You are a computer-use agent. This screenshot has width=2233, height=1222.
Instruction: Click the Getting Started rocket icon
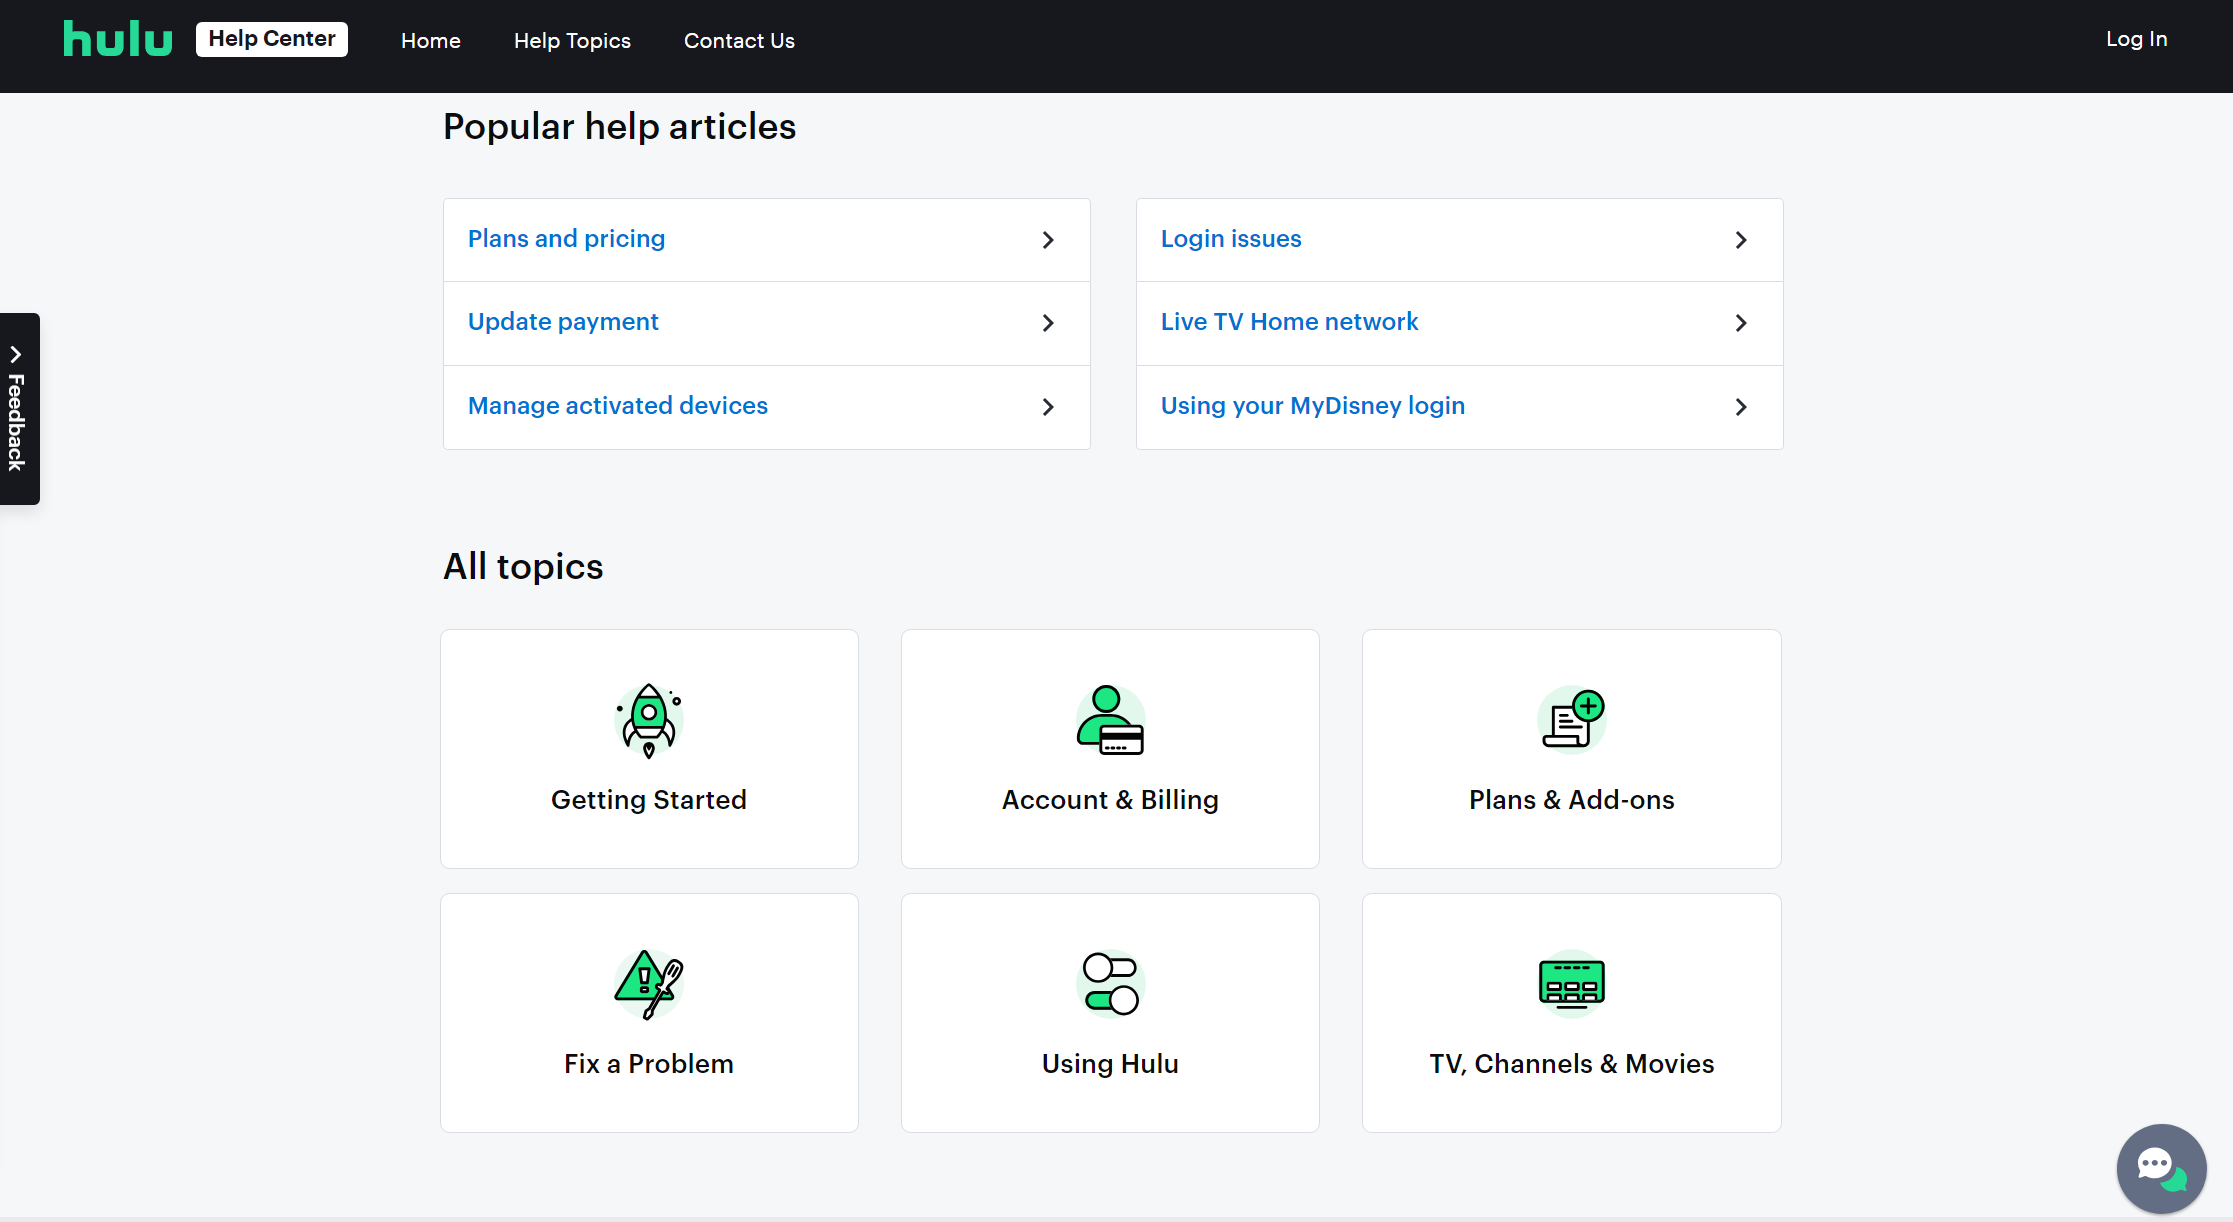click(x=649, y=721)
